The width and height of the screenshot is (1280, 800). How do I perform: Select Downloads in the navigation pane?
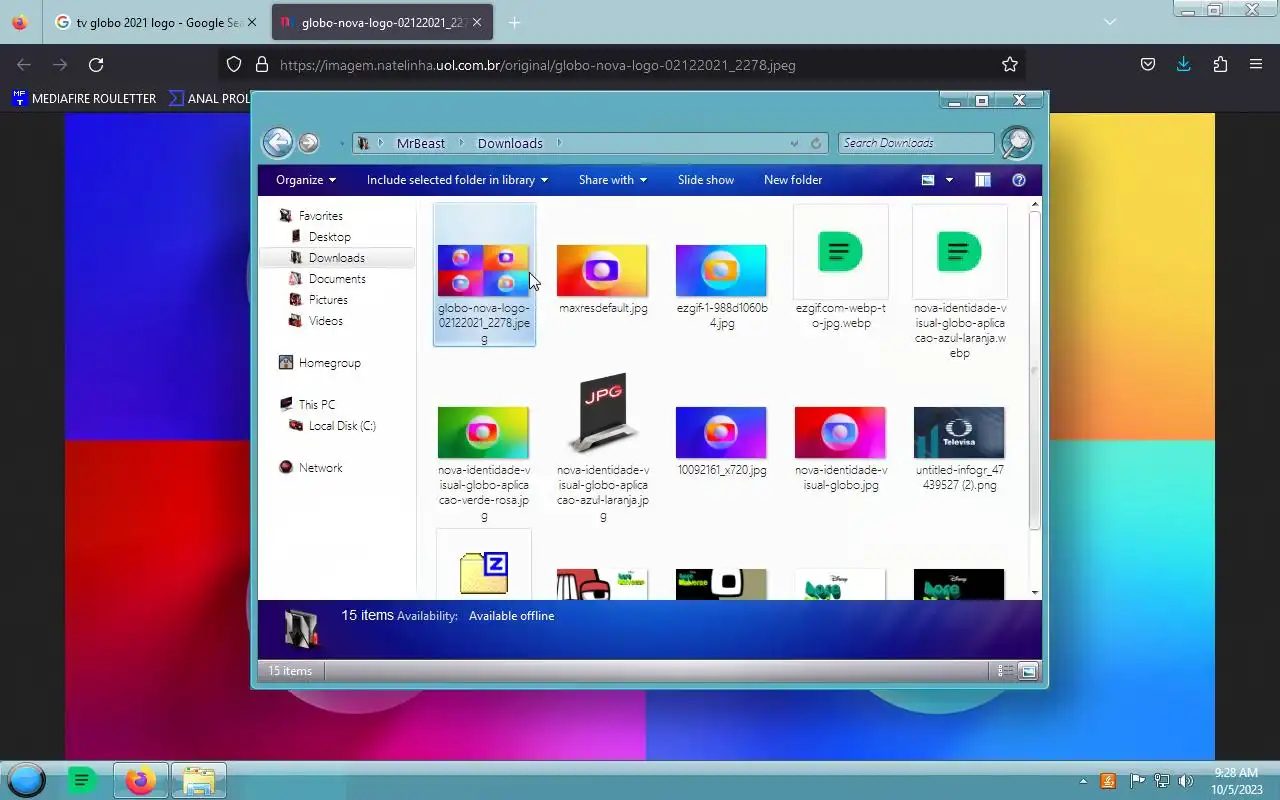[336, 258]
